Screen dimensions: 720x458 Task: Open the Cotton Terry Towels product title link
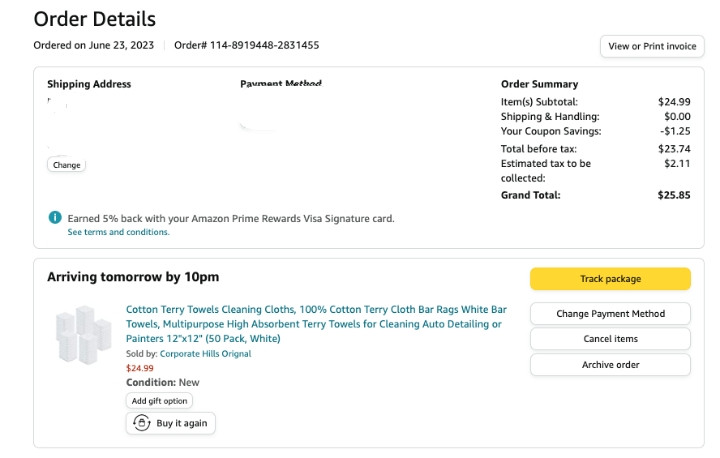pyautogui.click(x=316, y=324)
